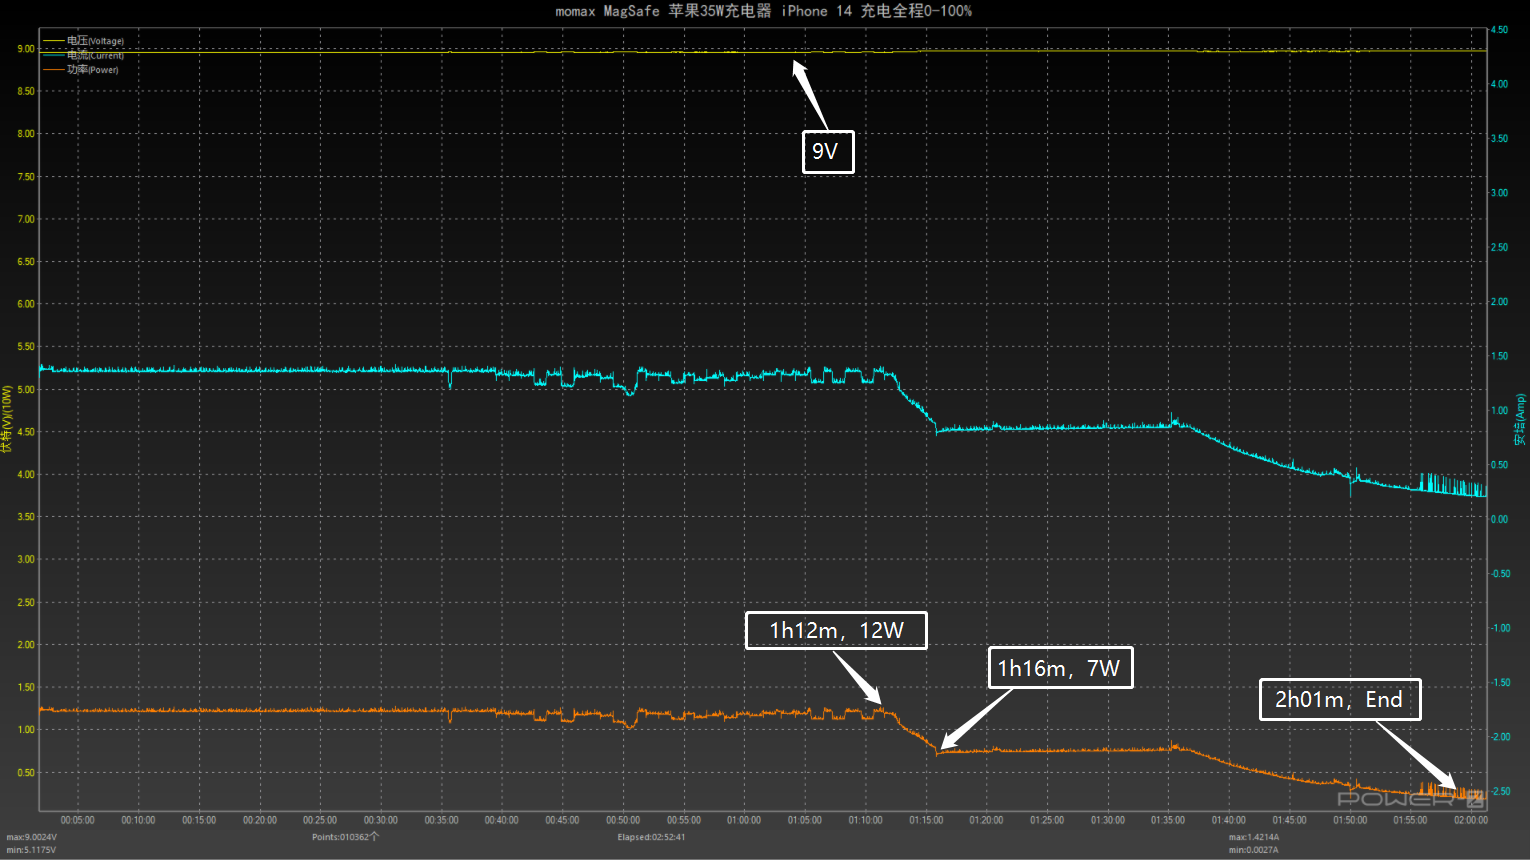The height and width of the screenshot is (860, 1530).
Task: Click the 01:15:00 time axis label
Action: click(x=926, y=820)
